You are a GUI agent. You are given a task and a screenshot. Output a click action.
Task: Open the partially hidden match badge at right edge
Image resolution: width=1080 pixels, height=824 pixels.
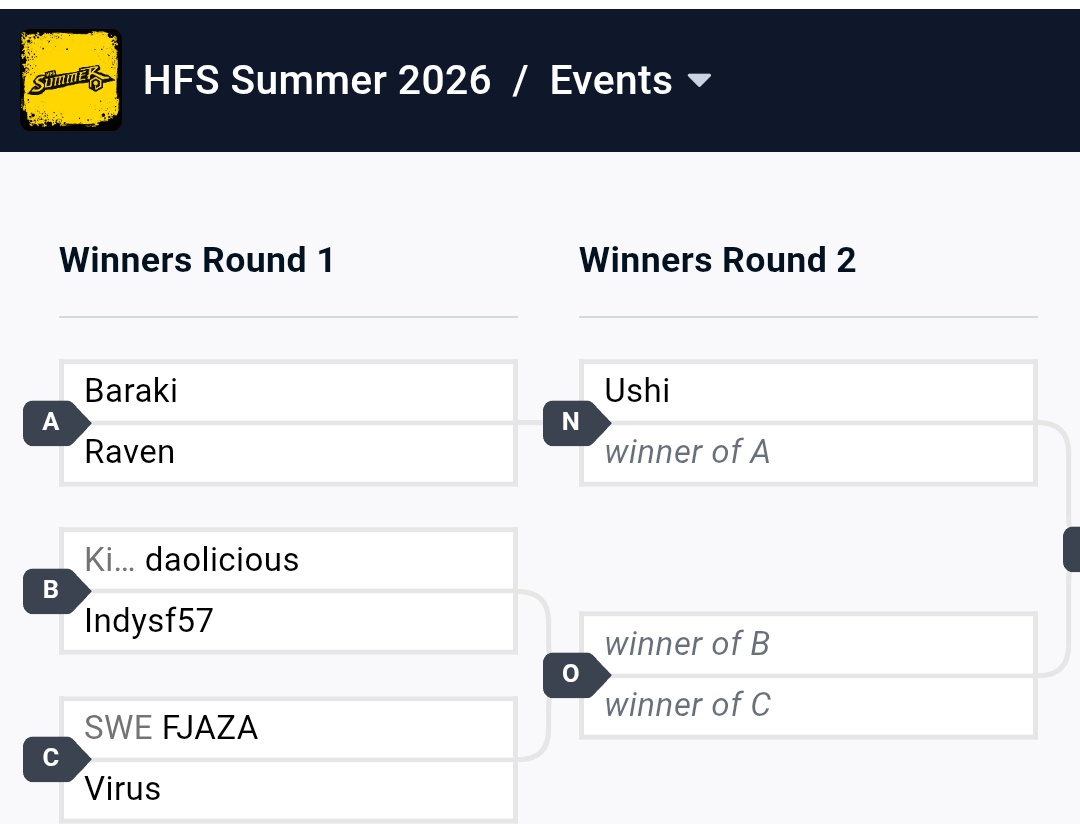(x=1072, y=549)
